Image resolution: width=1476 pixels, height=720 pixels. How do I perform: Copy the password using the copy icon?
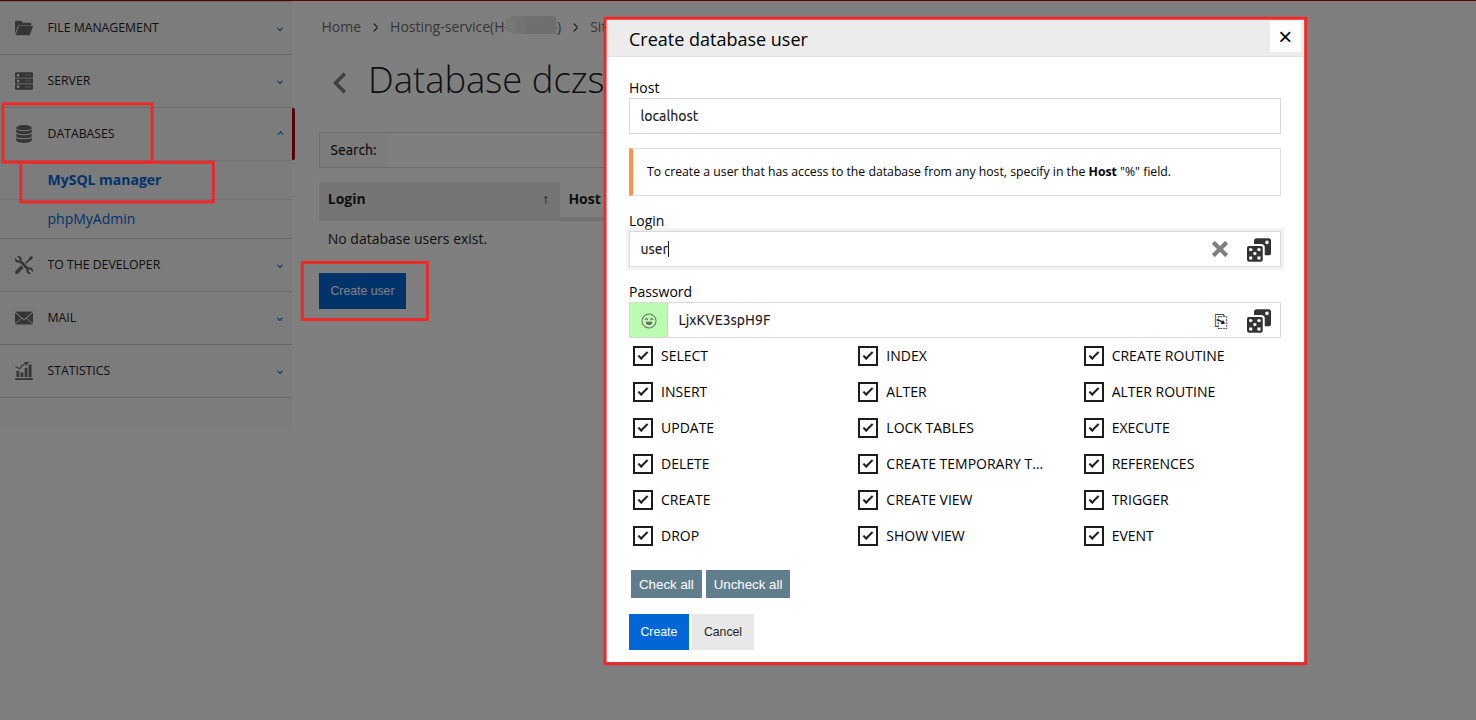(x=1220, y=321)
